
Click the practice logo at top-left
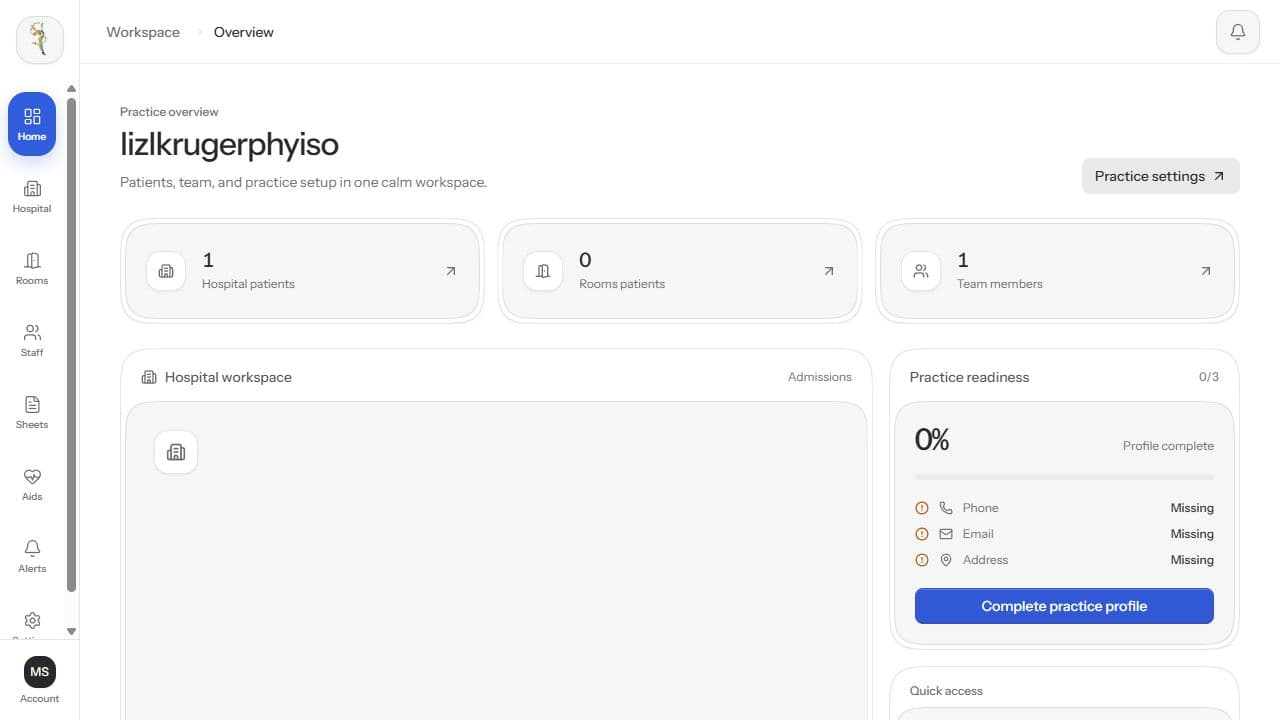pos(40,40)
